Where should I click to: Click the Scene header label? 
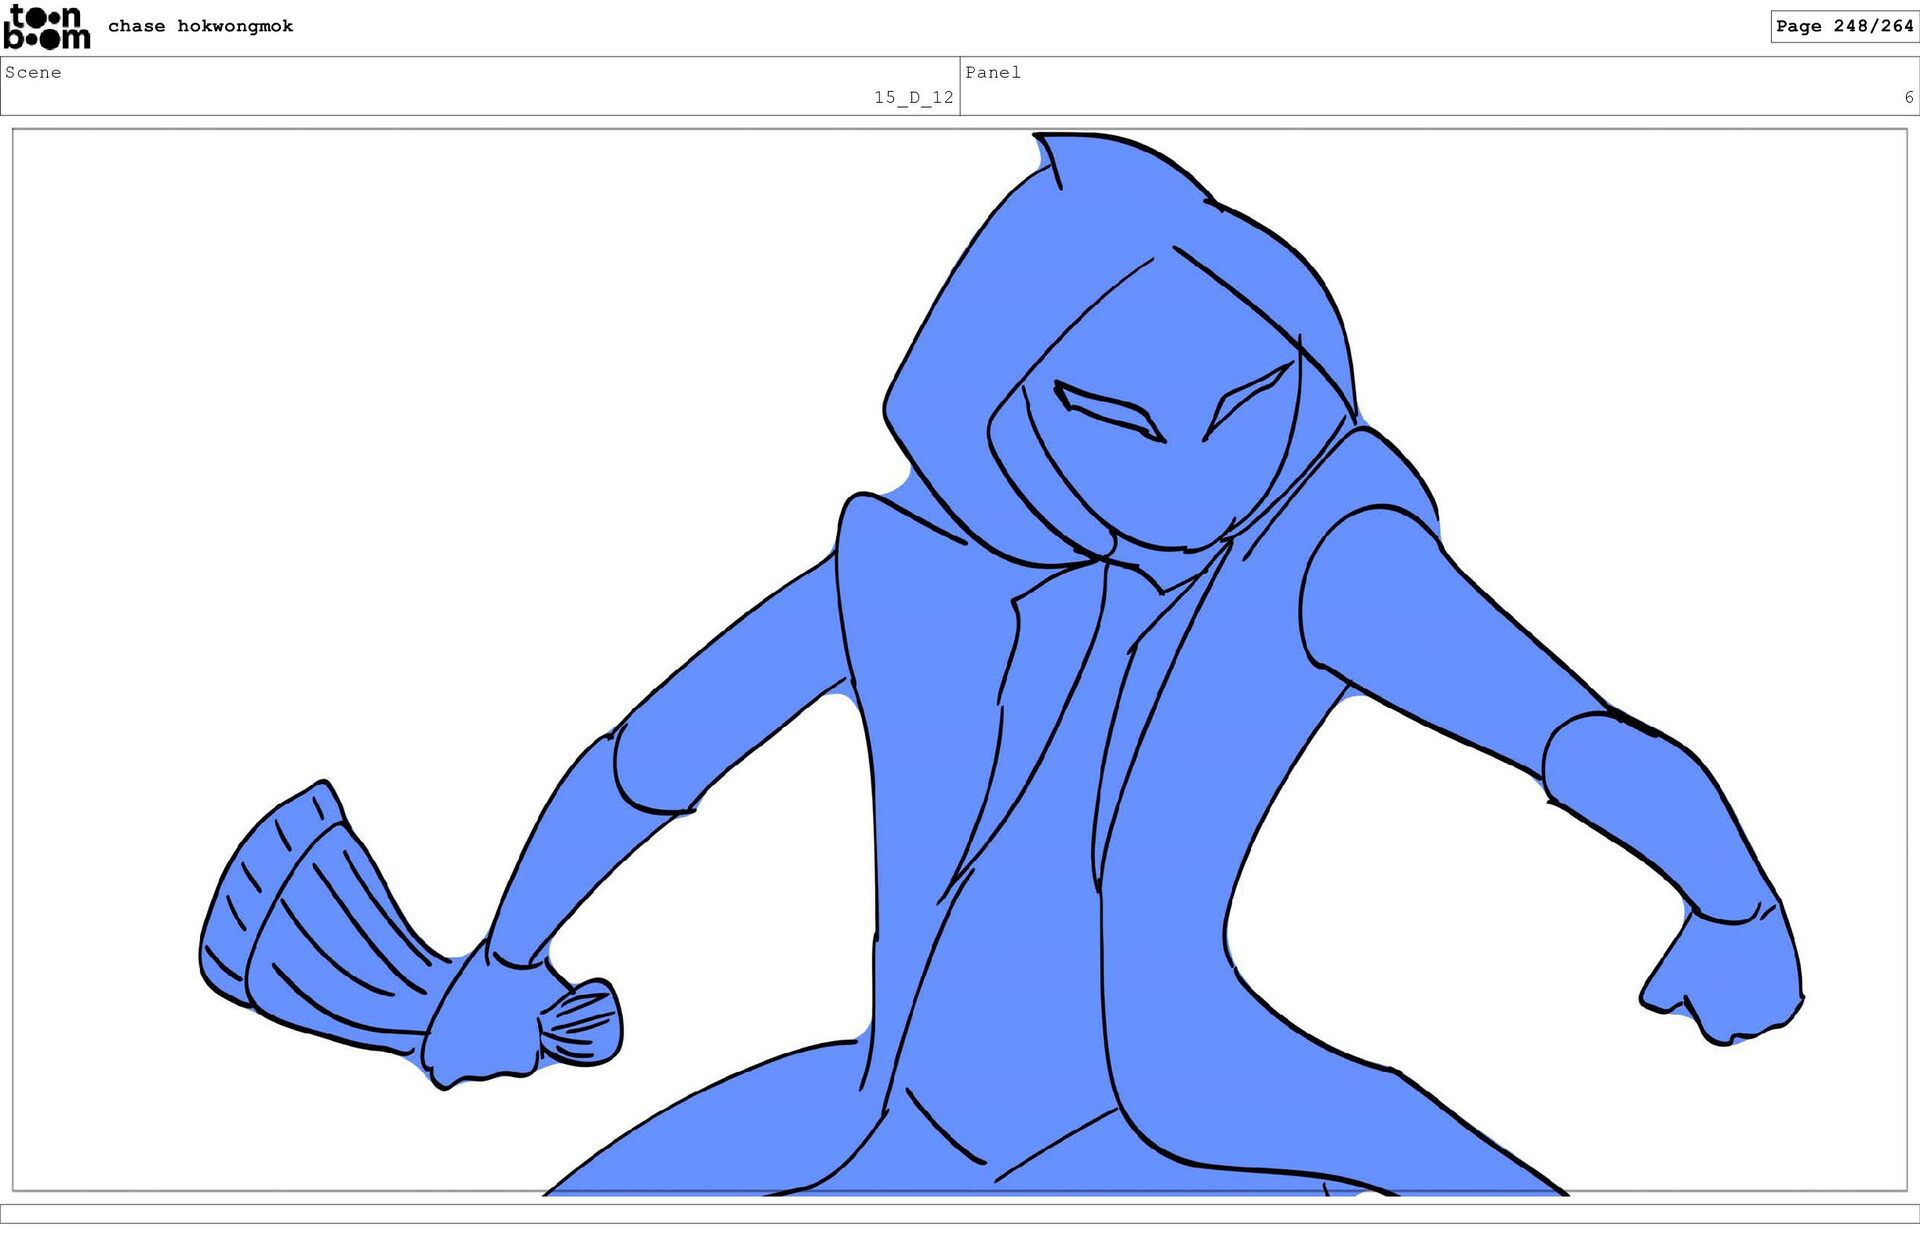point(33,72)
